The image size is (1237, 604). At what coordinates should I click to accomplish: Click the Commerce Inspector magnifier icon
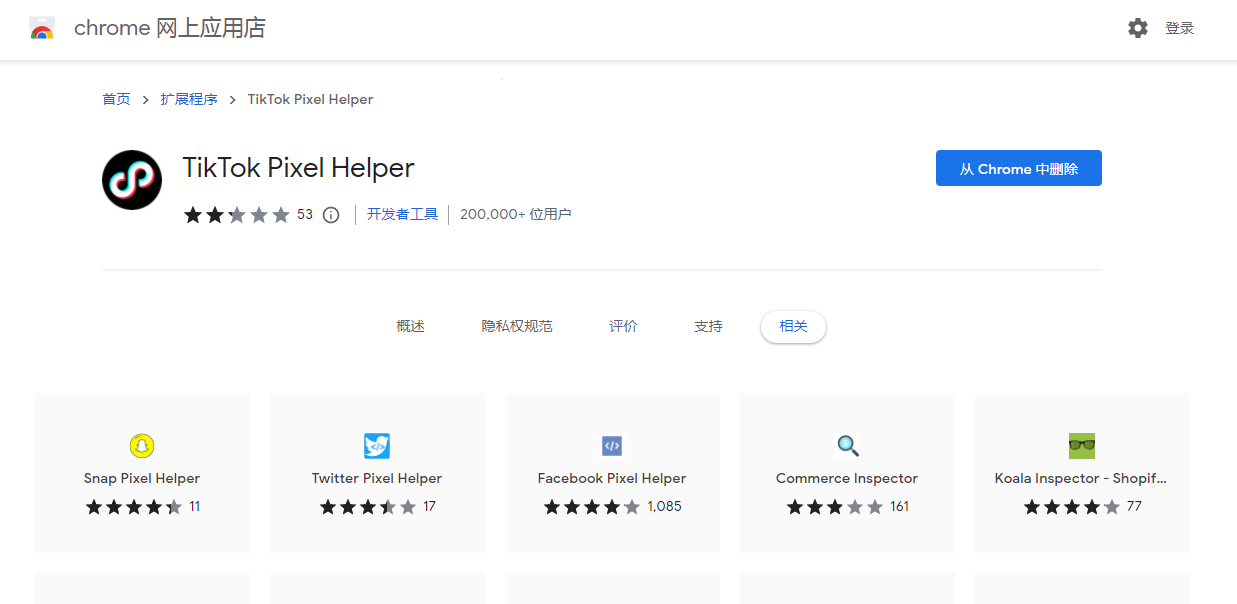coord(847,446)
